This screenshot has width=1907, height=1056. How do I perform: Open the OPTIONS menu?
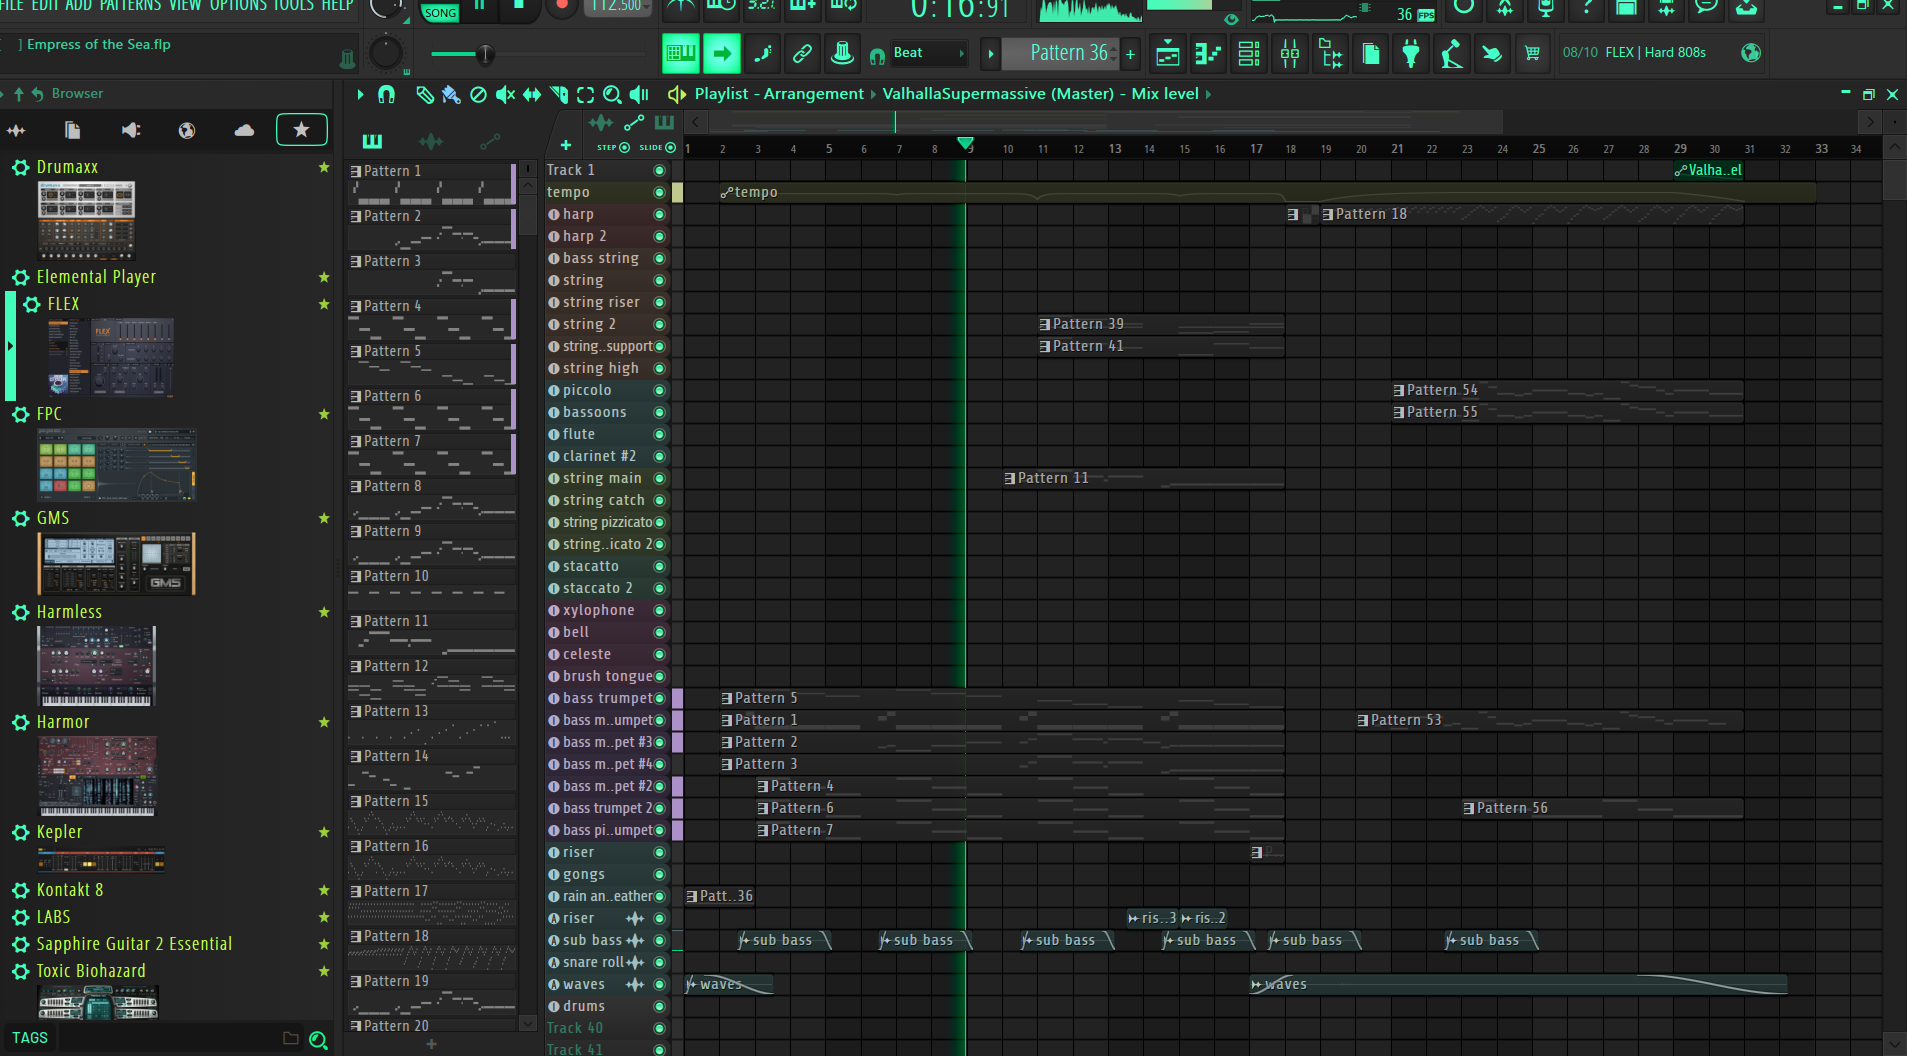pyautogui.click(x=238, y=5)
